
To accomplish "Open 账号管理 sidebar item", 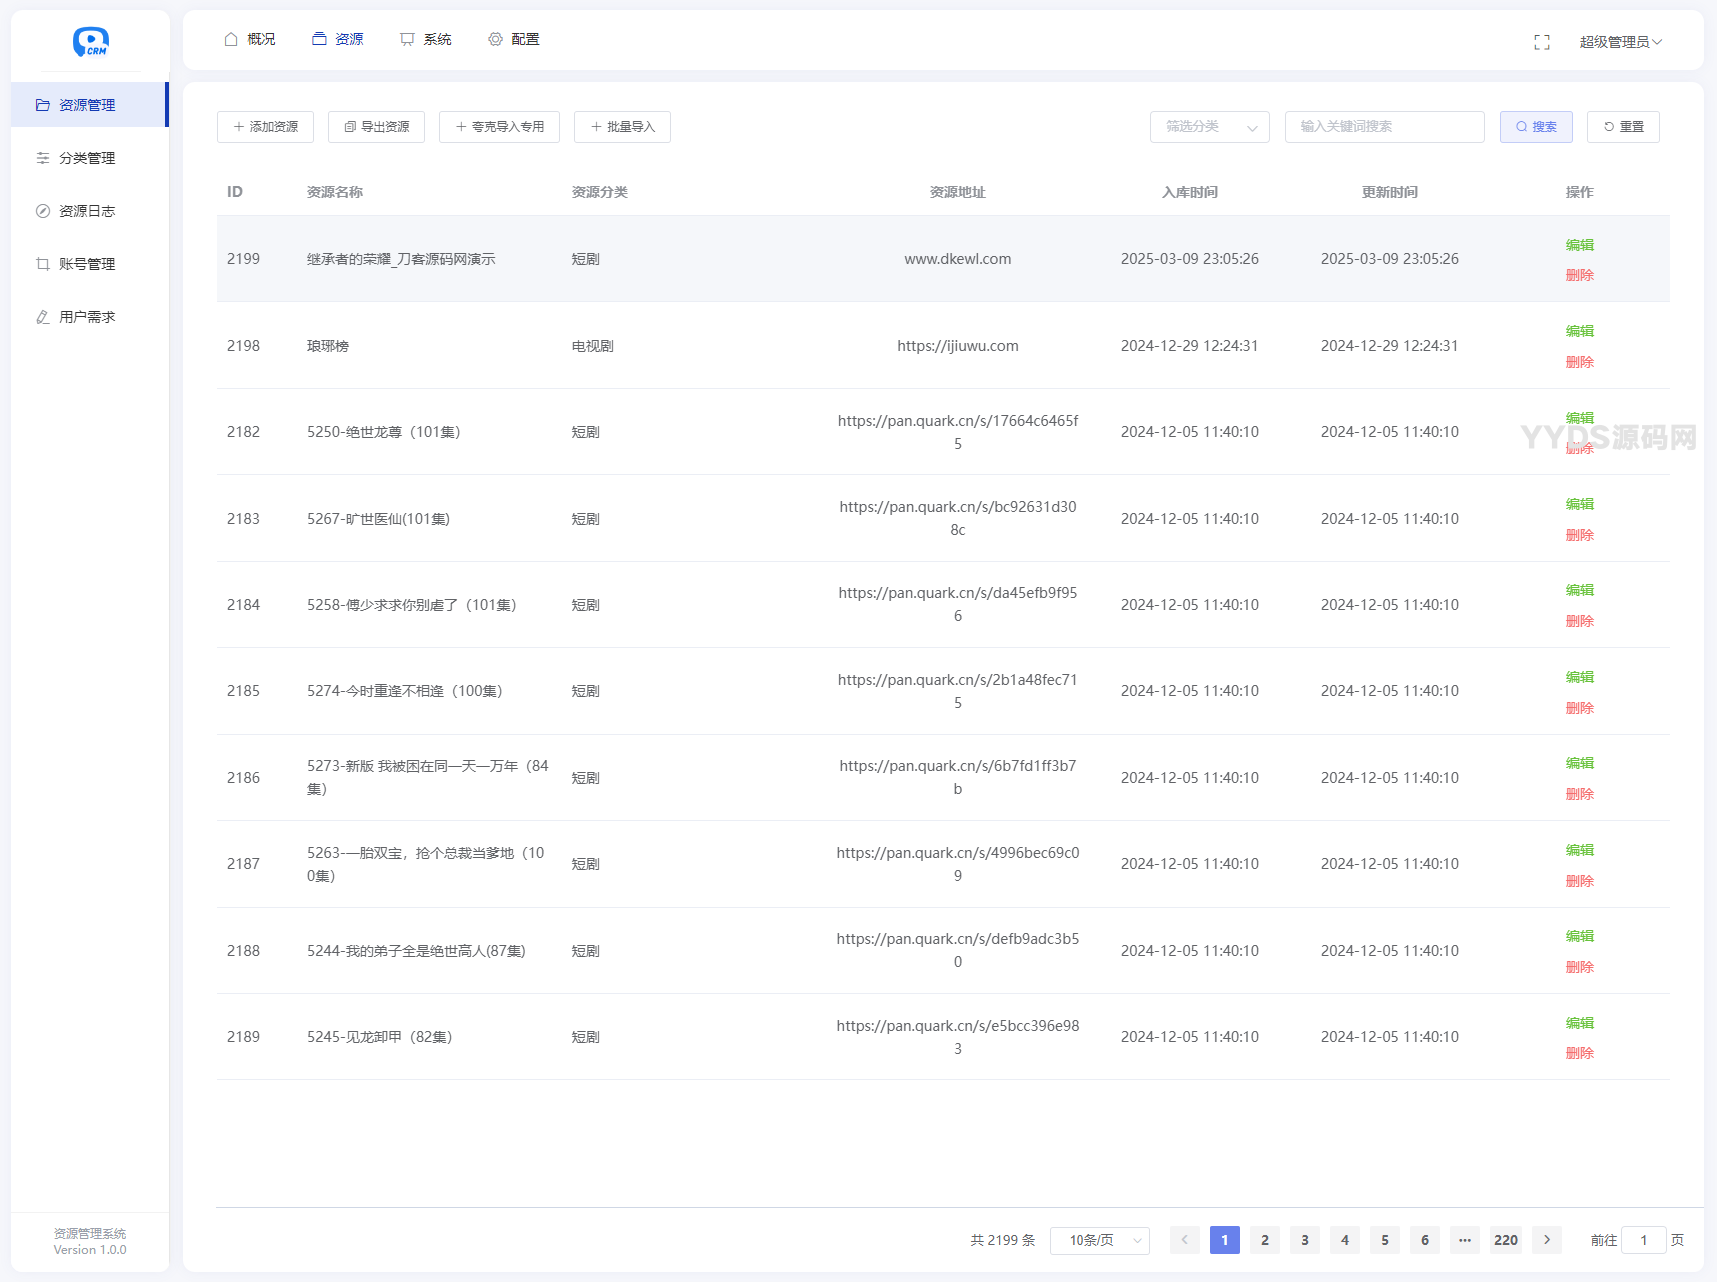I will [87, 264].
